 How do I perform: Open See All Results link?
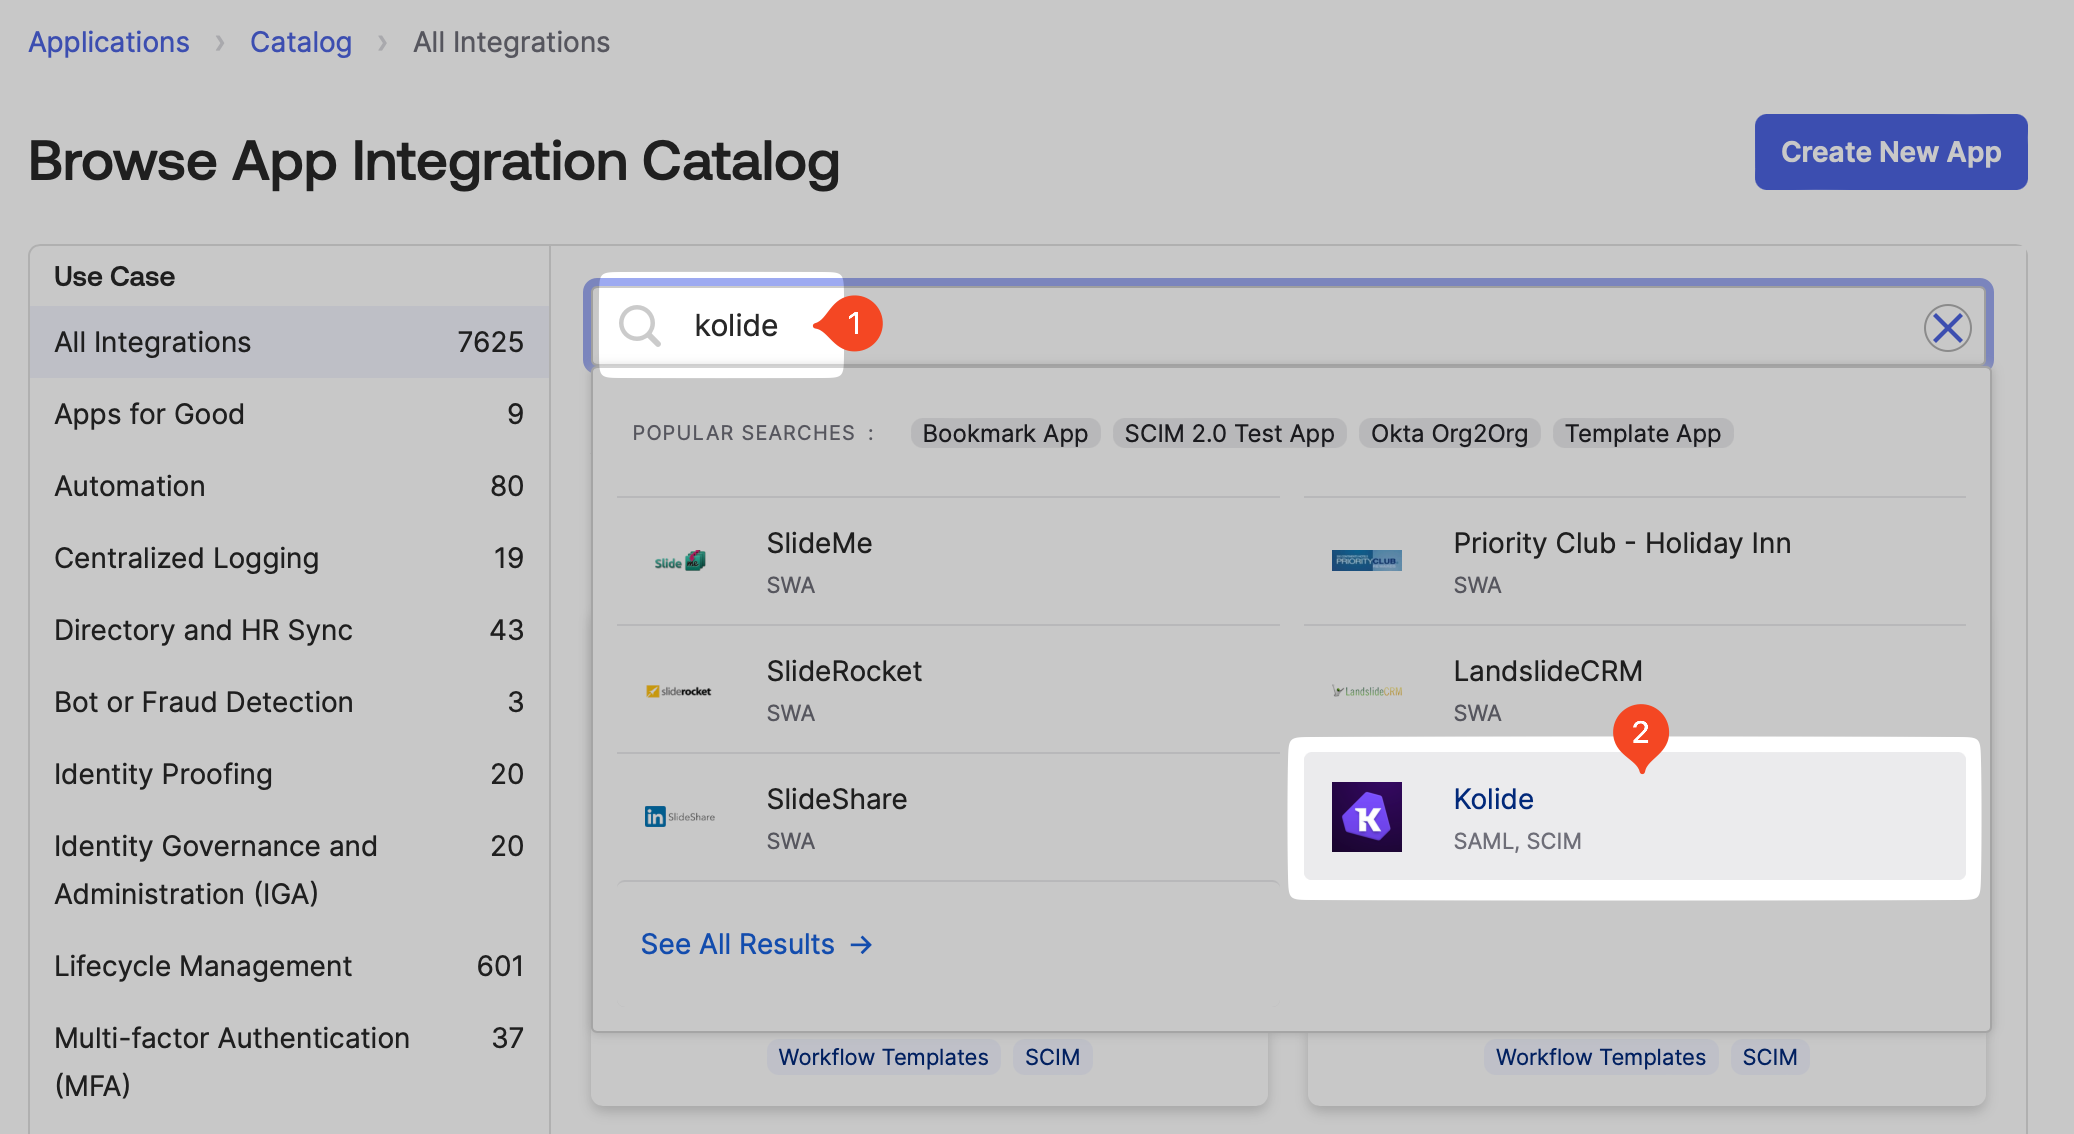756,944
